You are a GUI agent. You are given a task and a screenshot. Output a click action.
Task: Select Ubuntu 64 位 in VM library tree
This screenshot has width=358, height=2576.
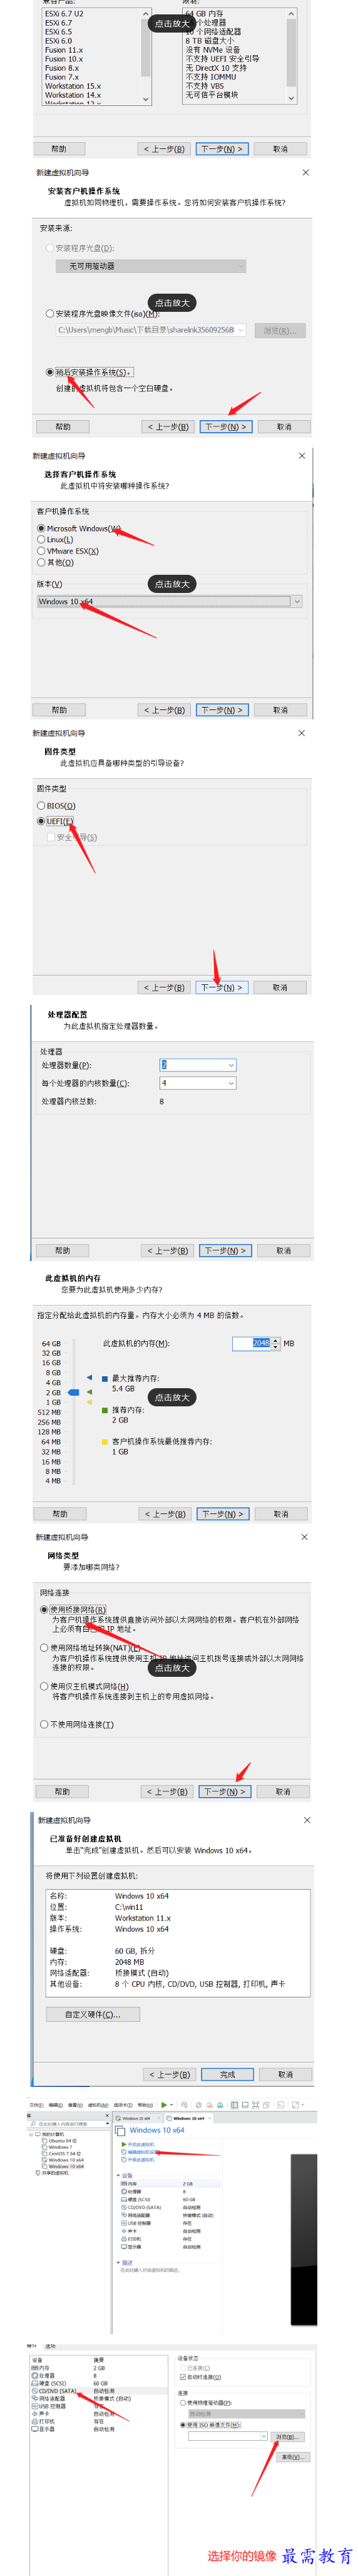pos(59,2140)
